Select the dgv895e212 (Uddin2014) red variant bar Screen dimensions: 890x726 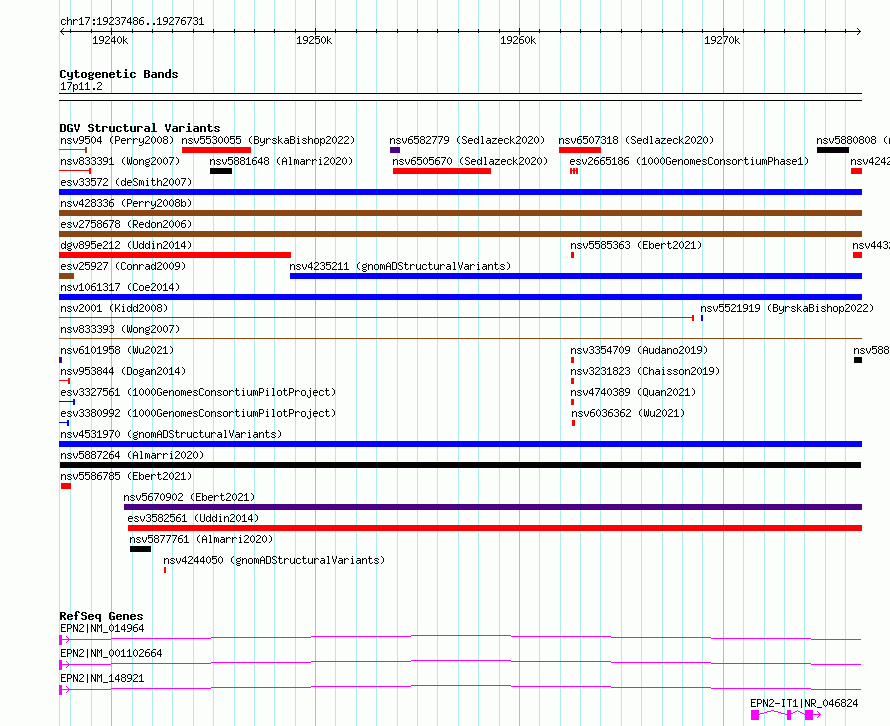pos(175,255)
